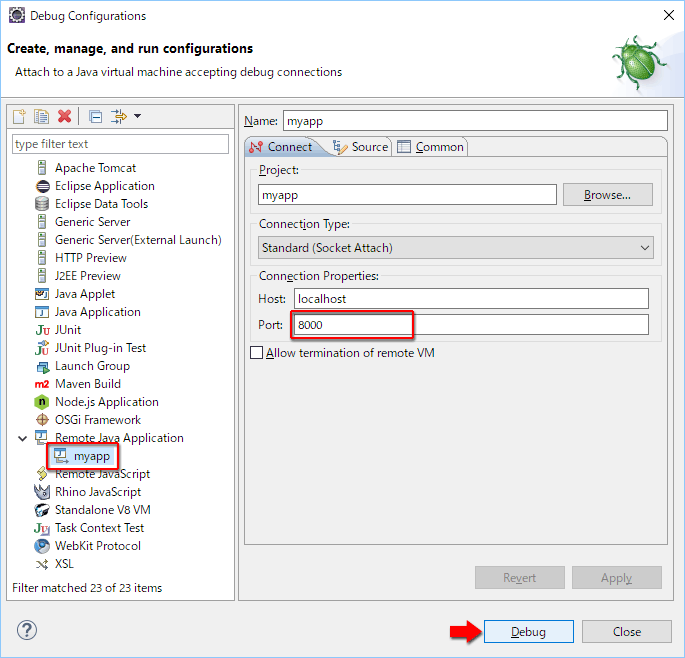Switch to the Common tab
This screenshot has width=685, height=658.
point(431,147)
